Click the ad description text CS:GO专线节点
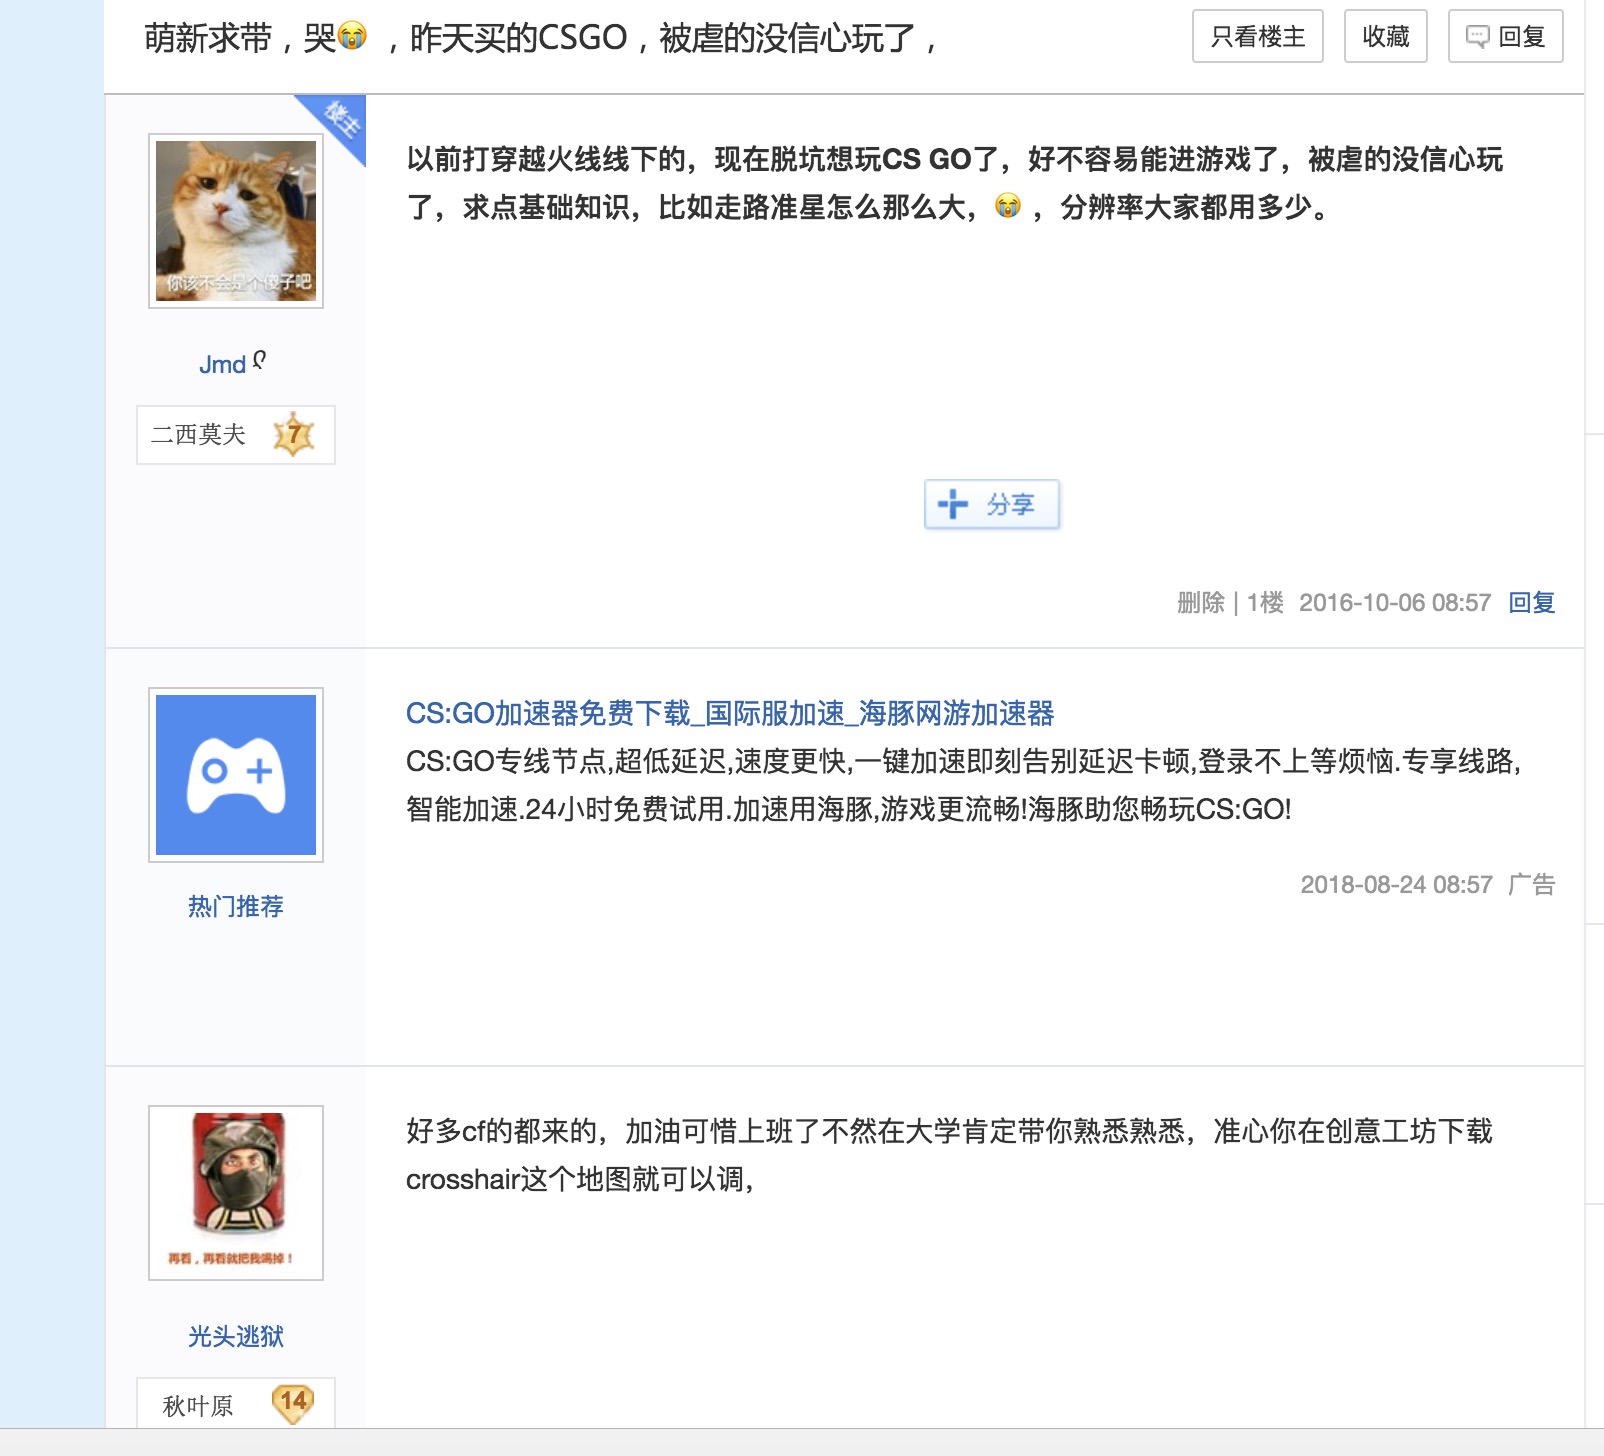1604x1456 pixels. click(964, 785)
